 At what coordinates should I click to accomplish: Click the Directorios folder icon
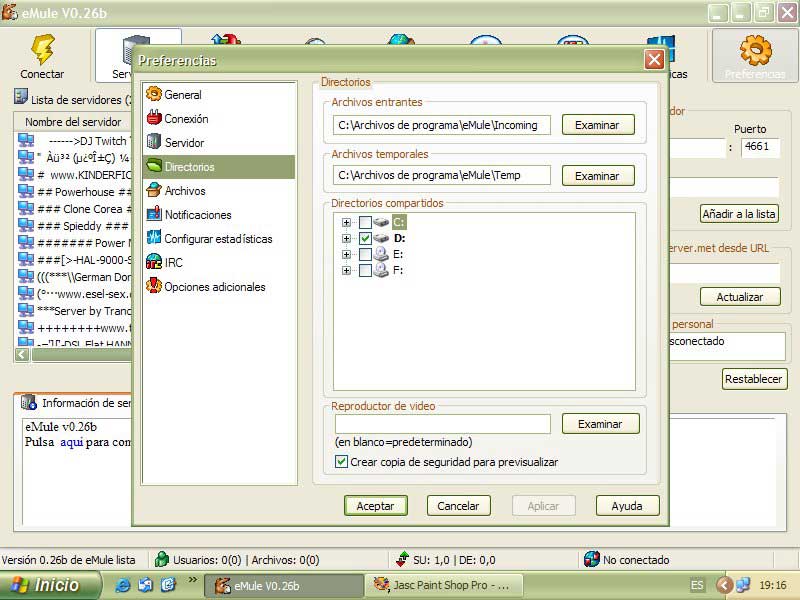tap(154, 166)
